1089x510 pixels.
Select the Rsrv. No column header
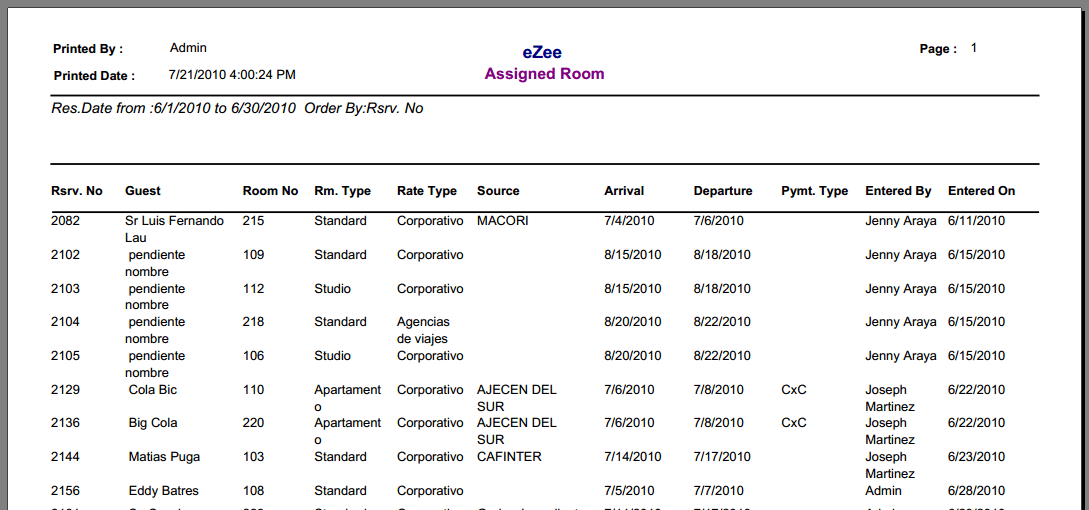(x=76, y=190)
